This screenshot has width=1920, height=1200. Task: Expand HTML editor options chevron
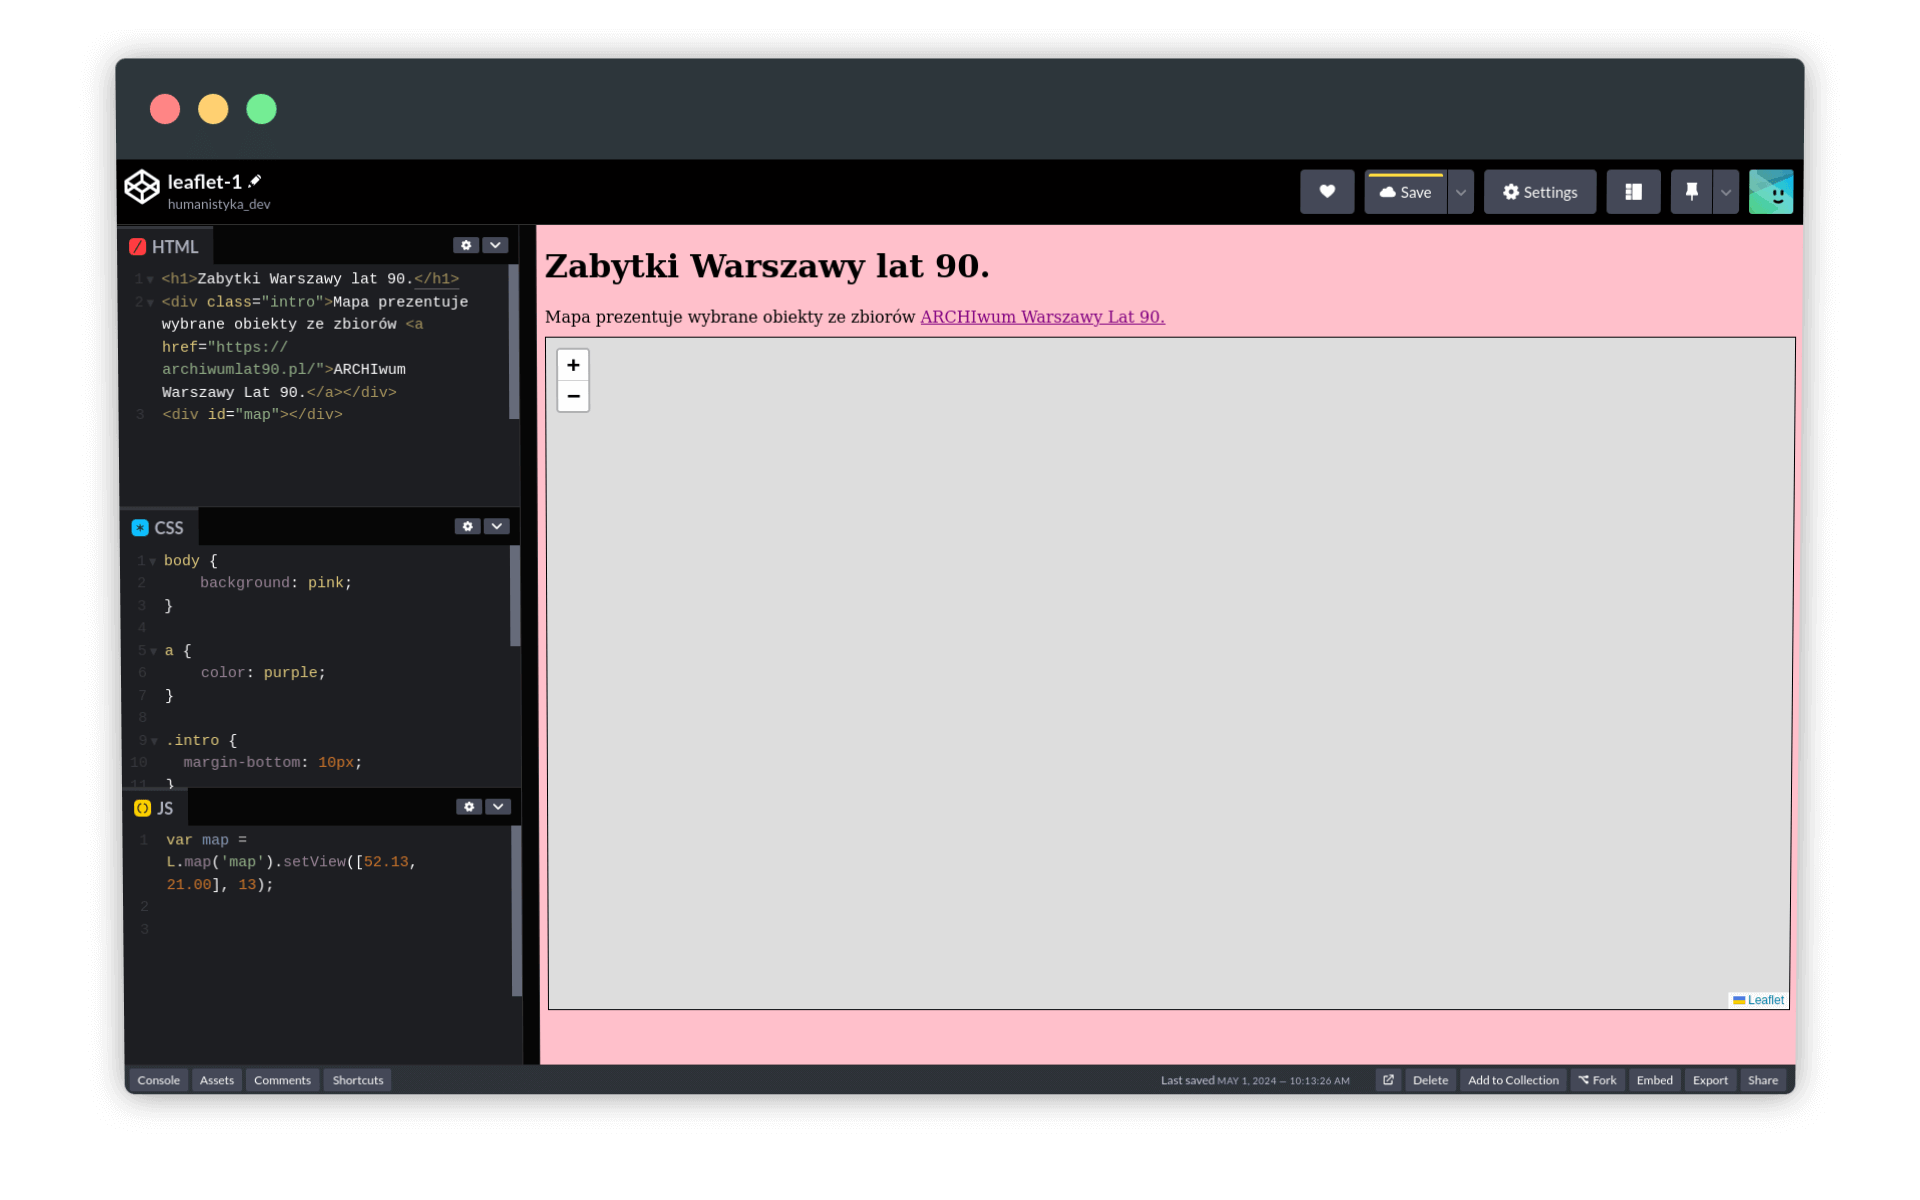pyautogui.click(x=495, y=245)
